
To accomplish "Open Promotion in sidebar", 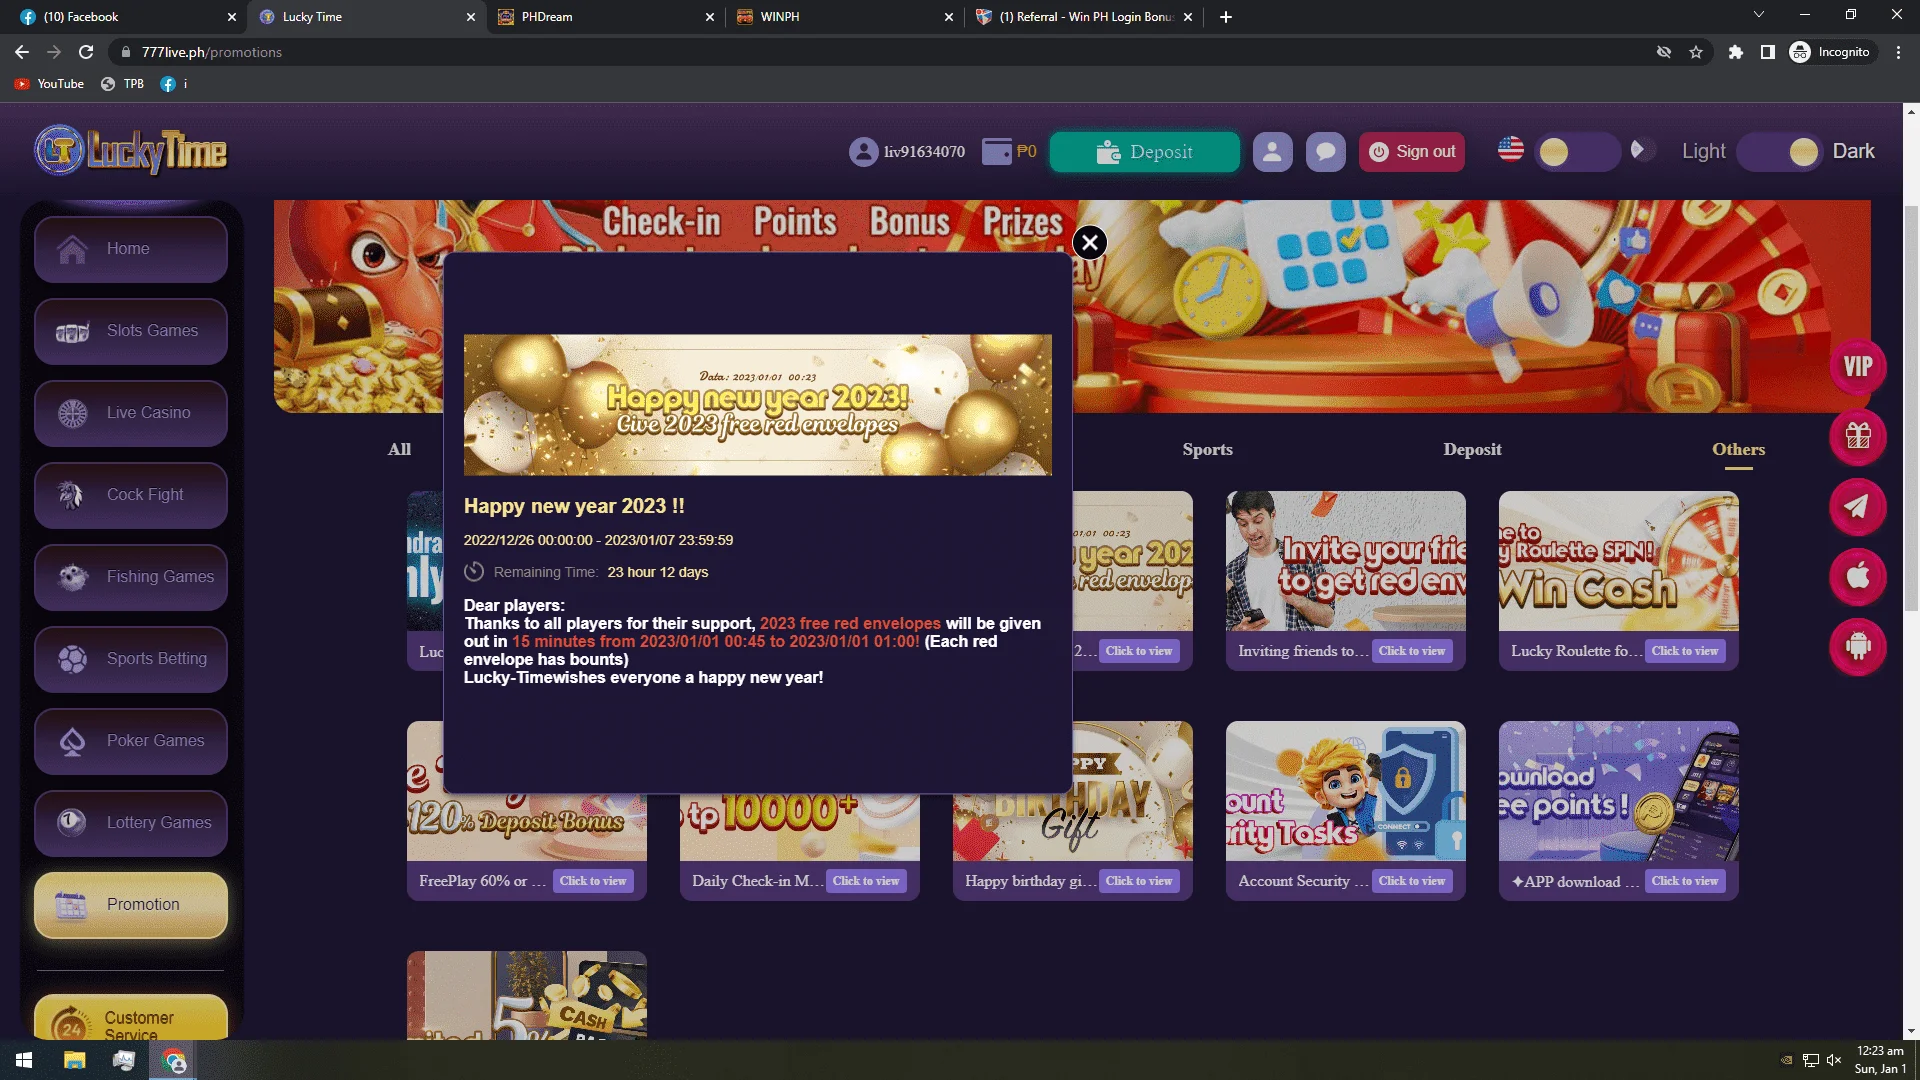I will [x=131, y=905].
